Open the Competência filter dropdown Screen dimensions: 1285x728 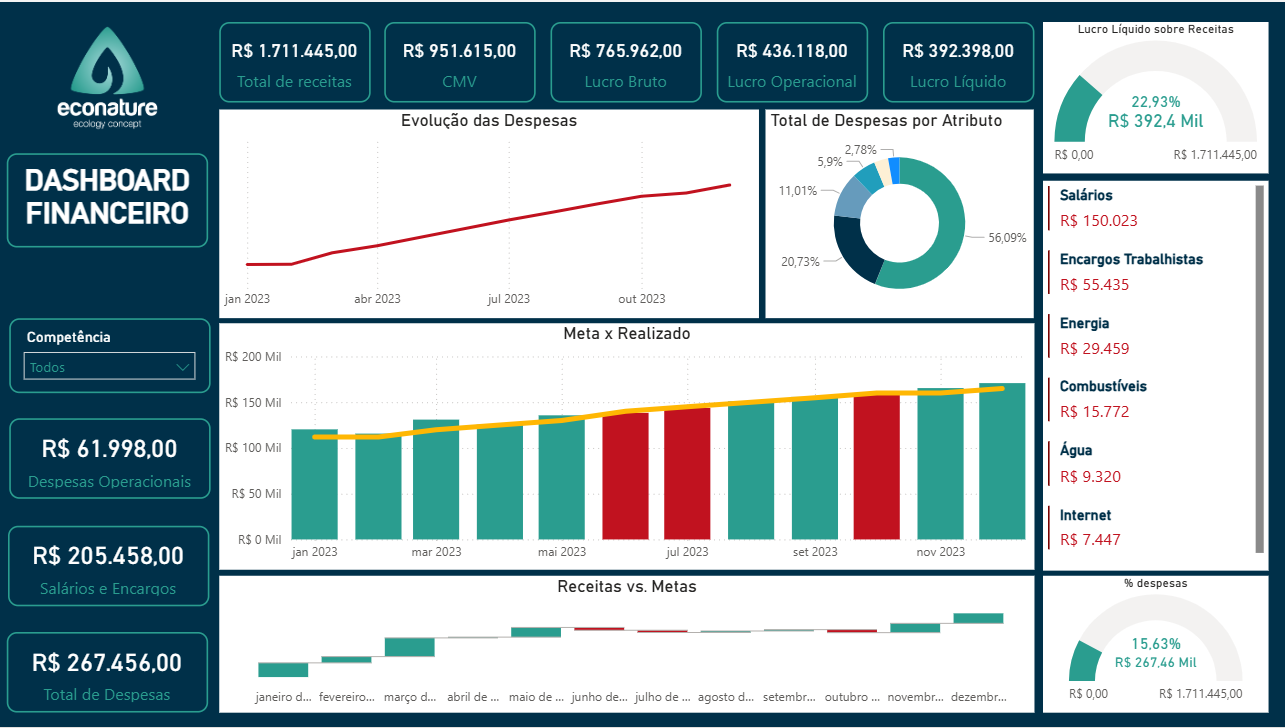[x=107, y=366]
